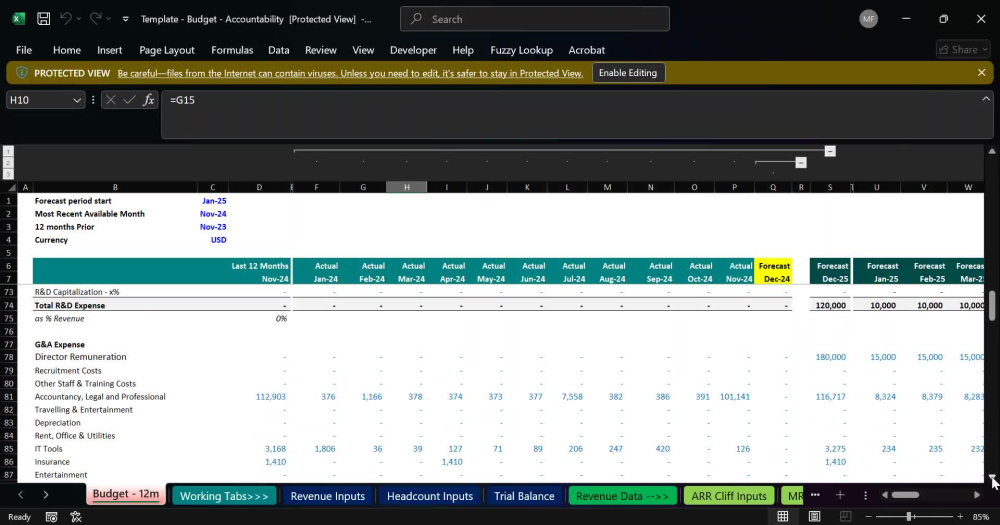Select the Budget - 12m sheet tab

(x=126, y=494)
